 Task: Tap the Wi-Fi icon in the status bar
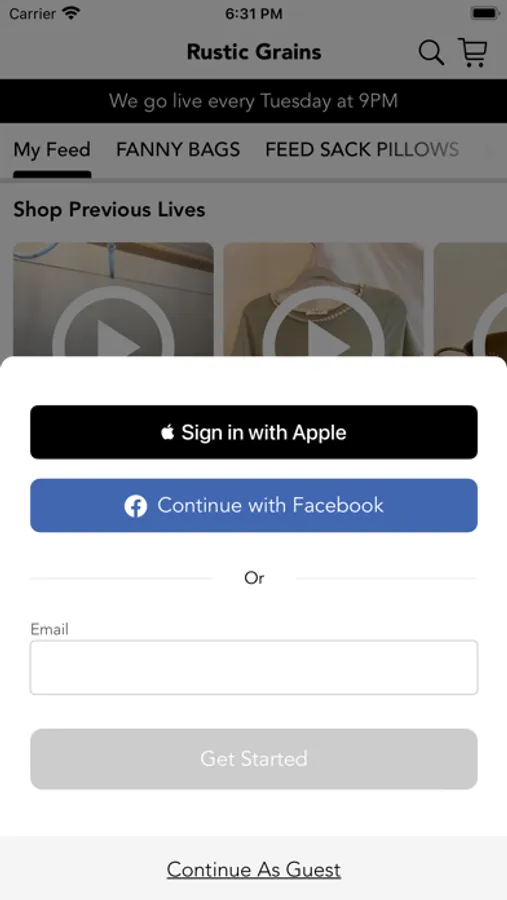[72, 13]
